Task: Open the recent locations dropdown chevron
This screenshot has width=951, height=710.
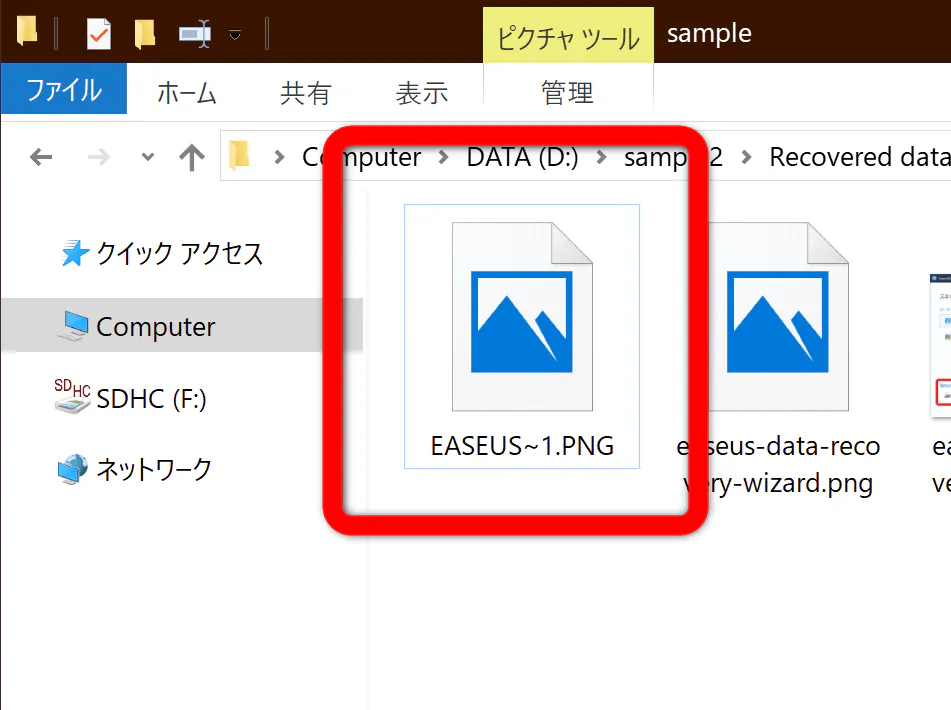Action: pyautogui.click(x=147, y=157)
